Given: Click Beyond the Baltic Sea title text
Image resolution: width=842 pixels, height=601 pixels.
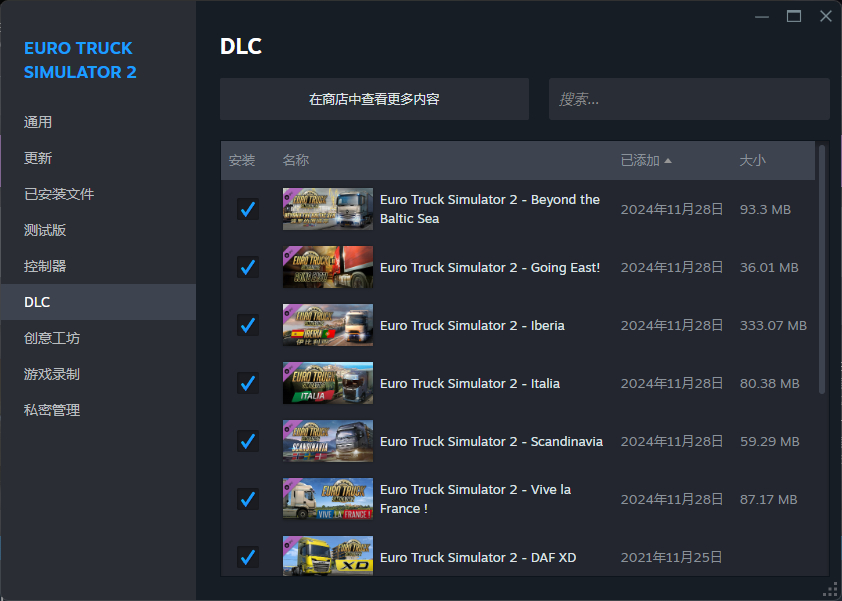Looking at the screenshot, I should pyautogui.click(x=490, y=209).
